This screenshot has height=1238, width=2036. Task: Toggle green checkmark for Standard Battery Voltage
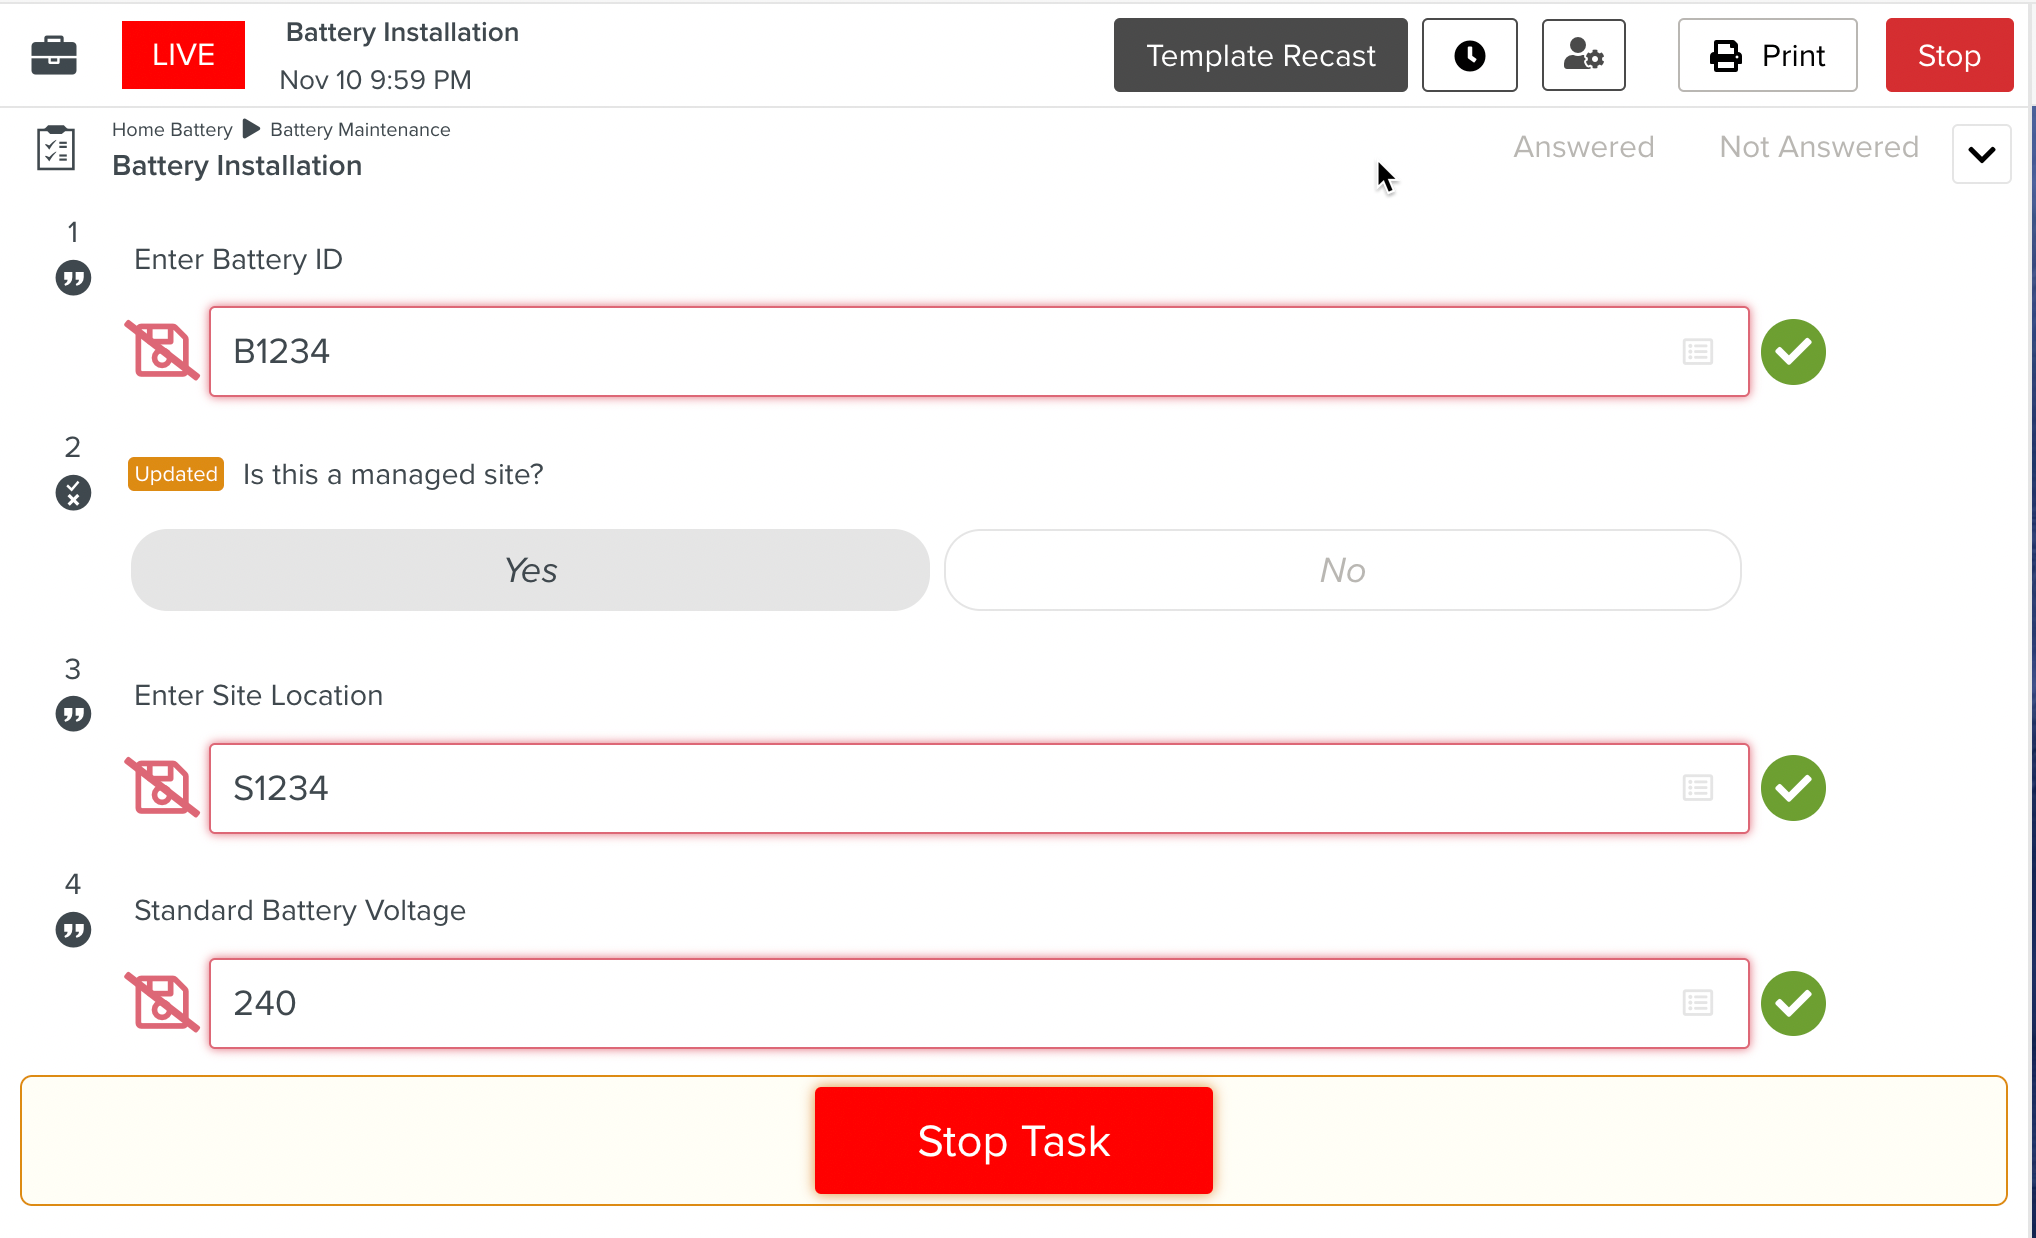tap(1793, 1003)
